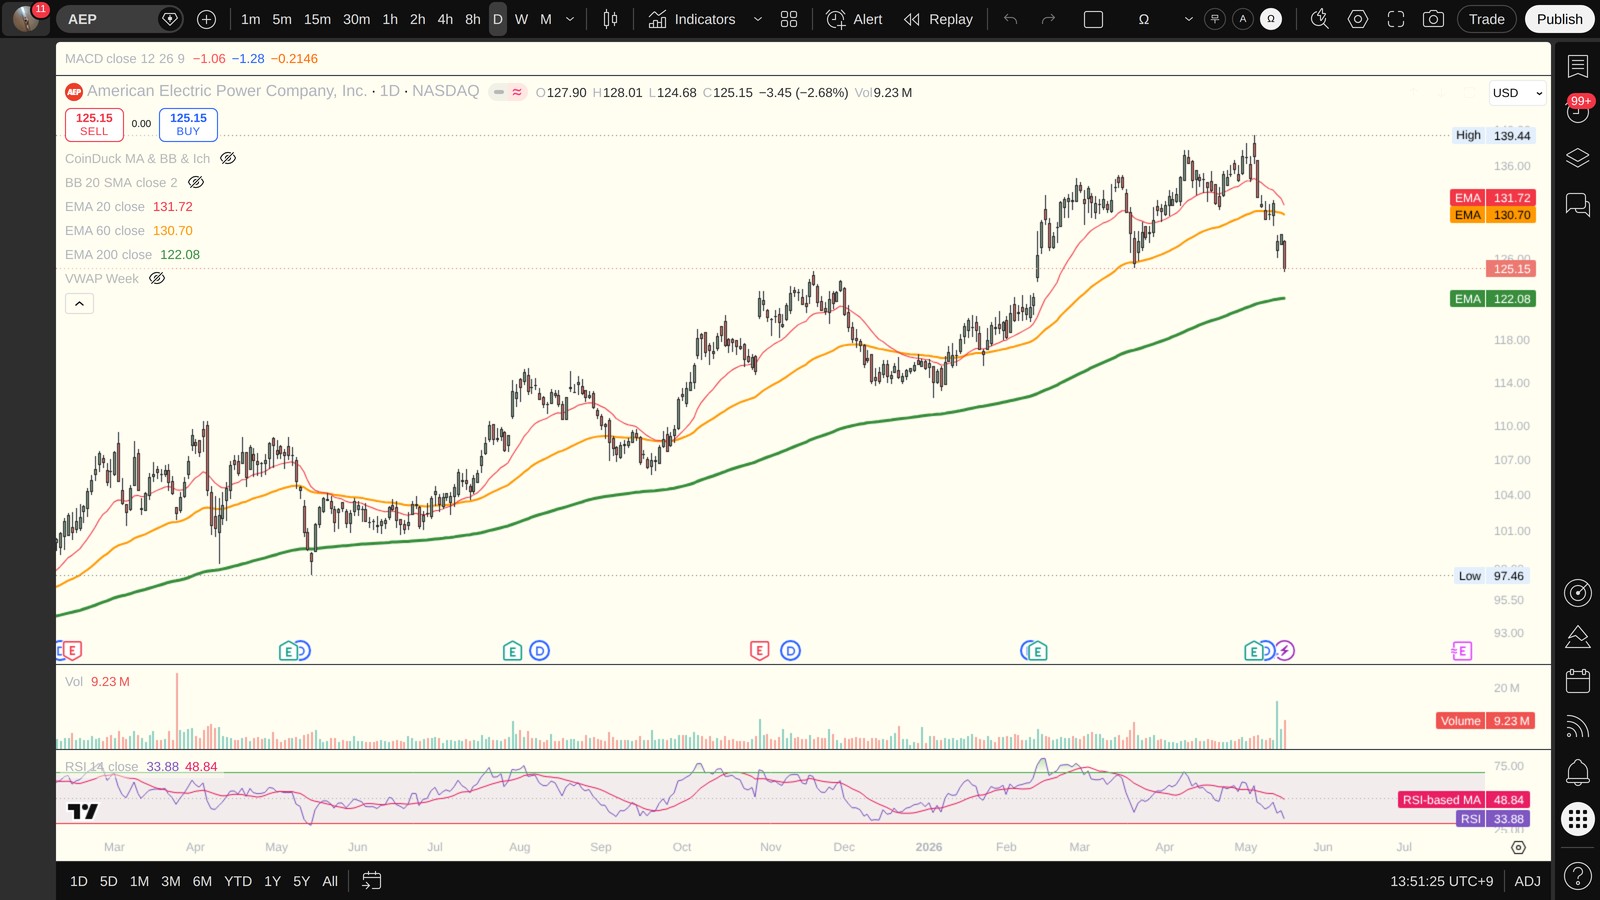The height and width of the screenshot is (900, 1600).
Task: Open the layout setup grid icon
Action: tap(789, 19)
